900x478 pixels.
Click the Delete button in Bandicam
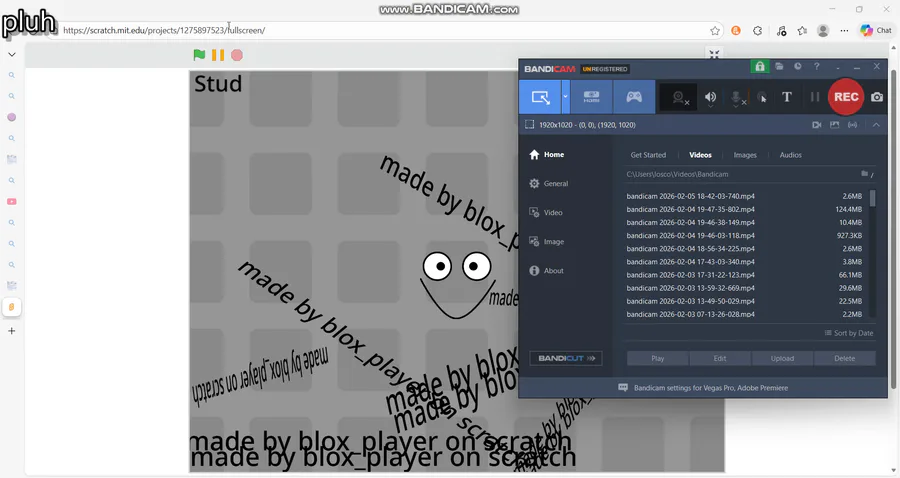tap(844, 358)
